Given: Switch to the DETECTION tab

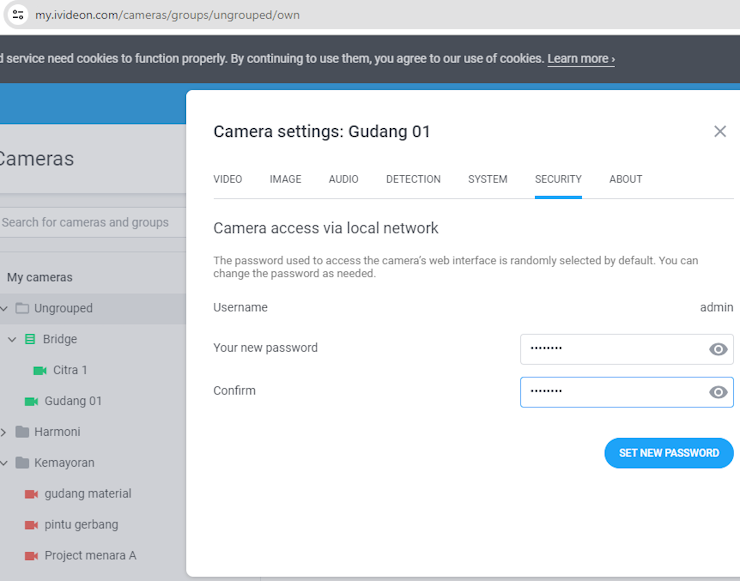Looking at the screenshot, I should [x=413, y=179].
